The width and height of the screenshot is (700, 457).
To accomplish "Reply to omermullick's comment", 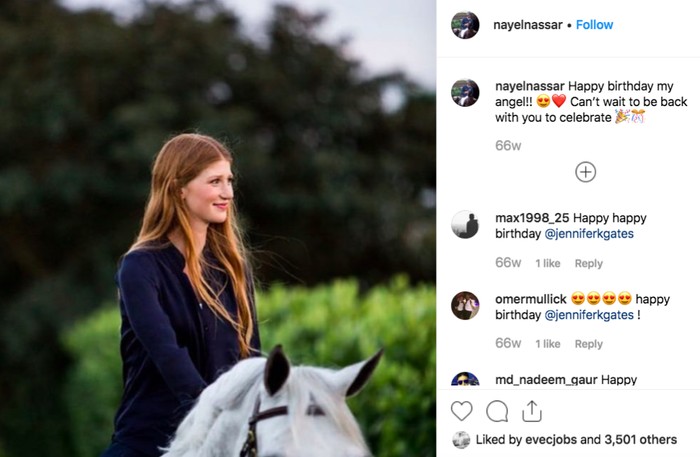I will [x=589, y=344].
